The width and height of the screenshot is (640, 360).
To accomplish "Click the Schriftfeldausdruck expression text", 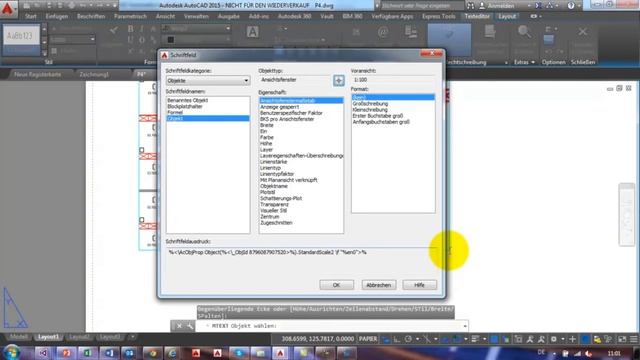I will tap(268, 252).
